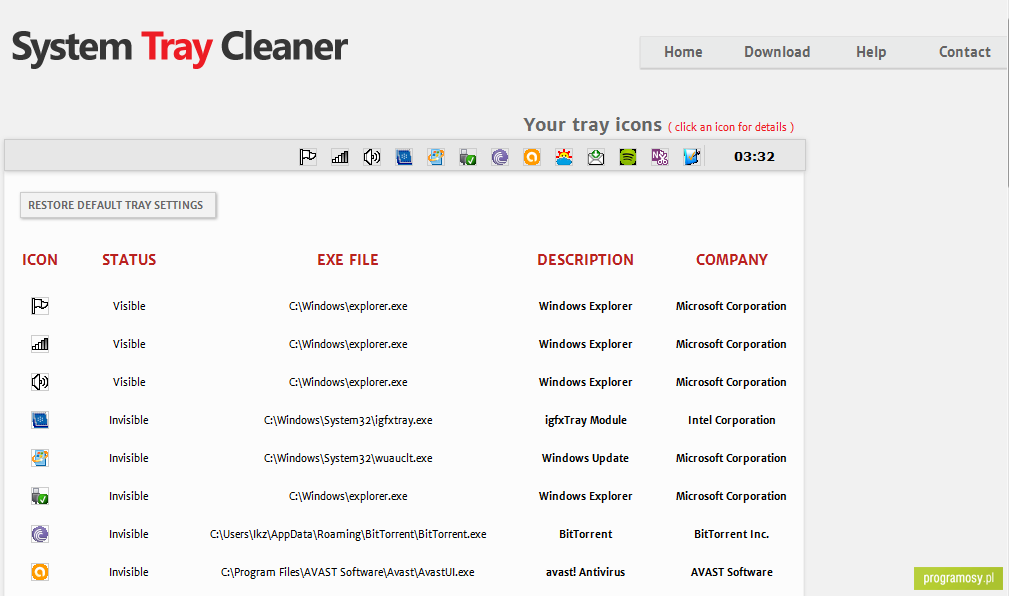Image resolution: width=1009 pixels, height=596 pixels.
Task: Select the green Spotify icon in the tray bar
Action: 627,156
